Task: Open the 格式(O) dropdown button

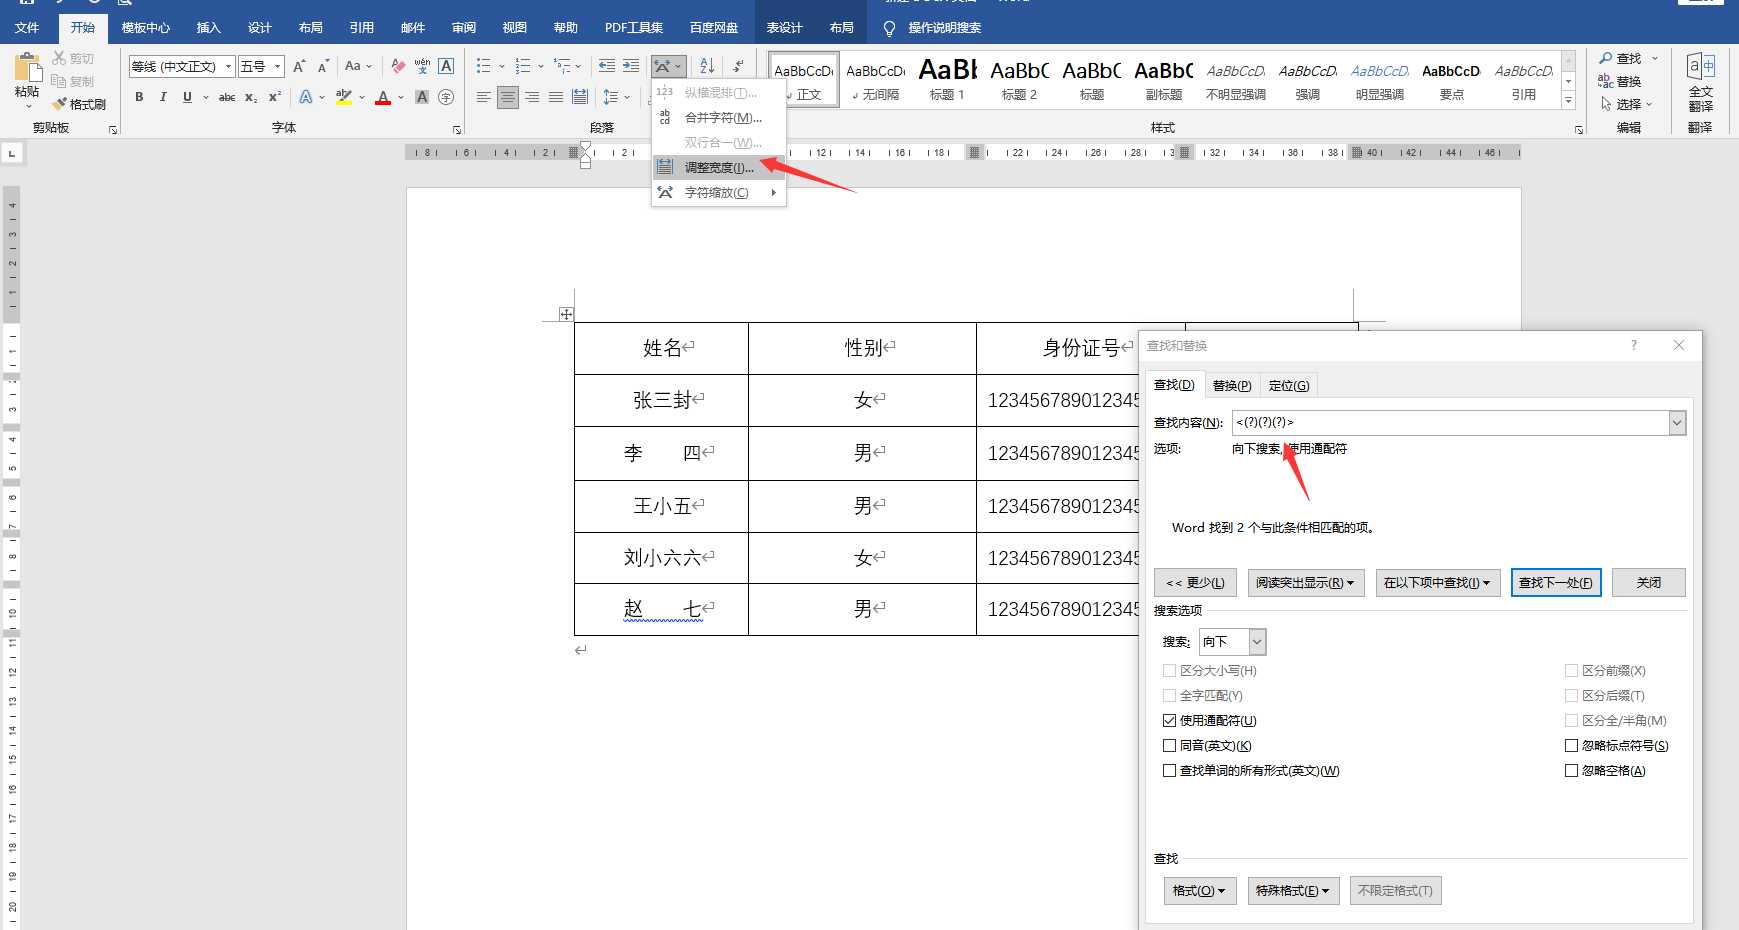Action: (x=1199, y=890)
